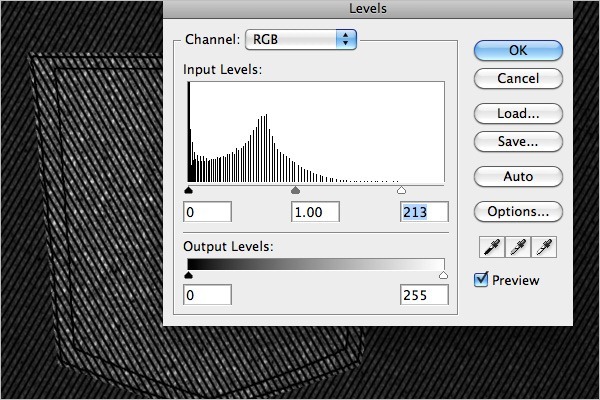Focus the input shadow field showing 0
600x400 pixels.
(x=207, y=212)
